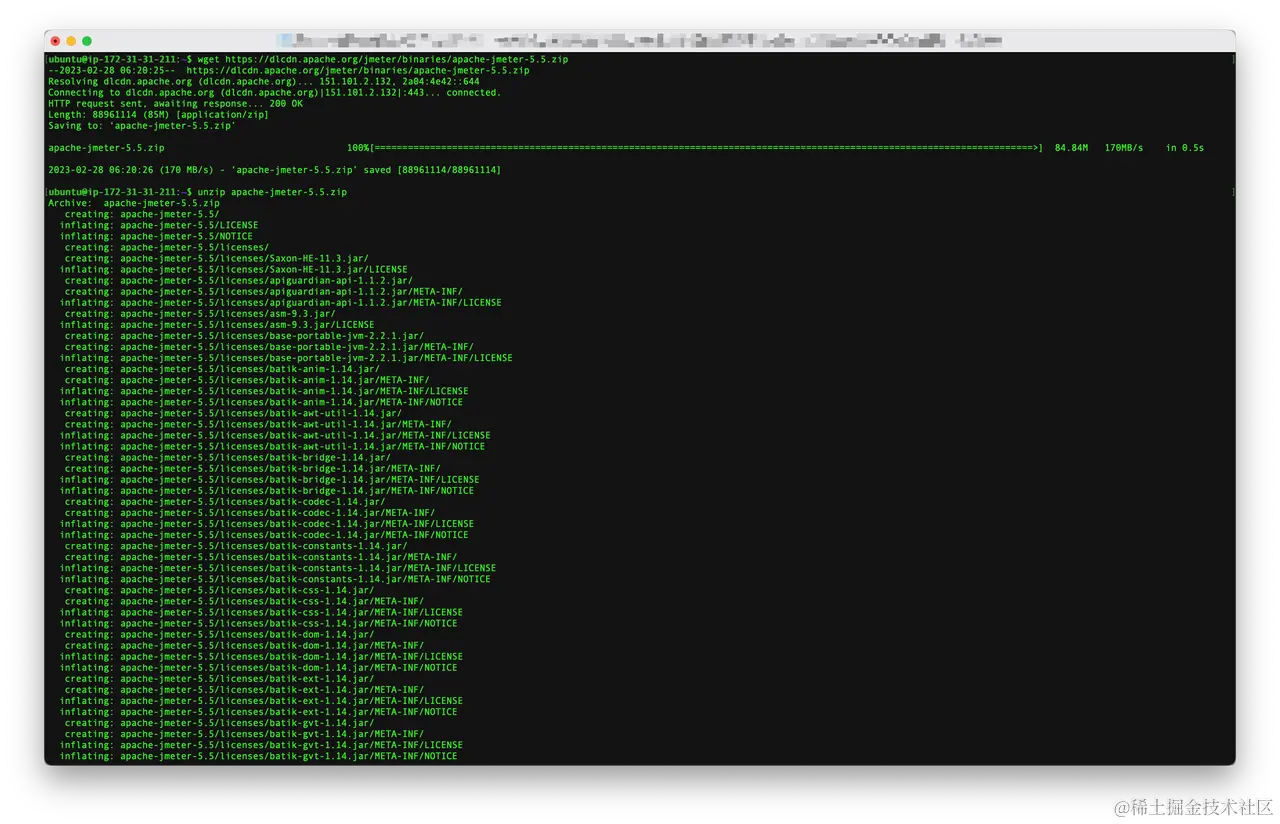Viewport: 1280px width, 824px height.
Task: Click the 'batik-awt-util-1.14.jar/META-INF/NOTICE' line
Action: 272,446
